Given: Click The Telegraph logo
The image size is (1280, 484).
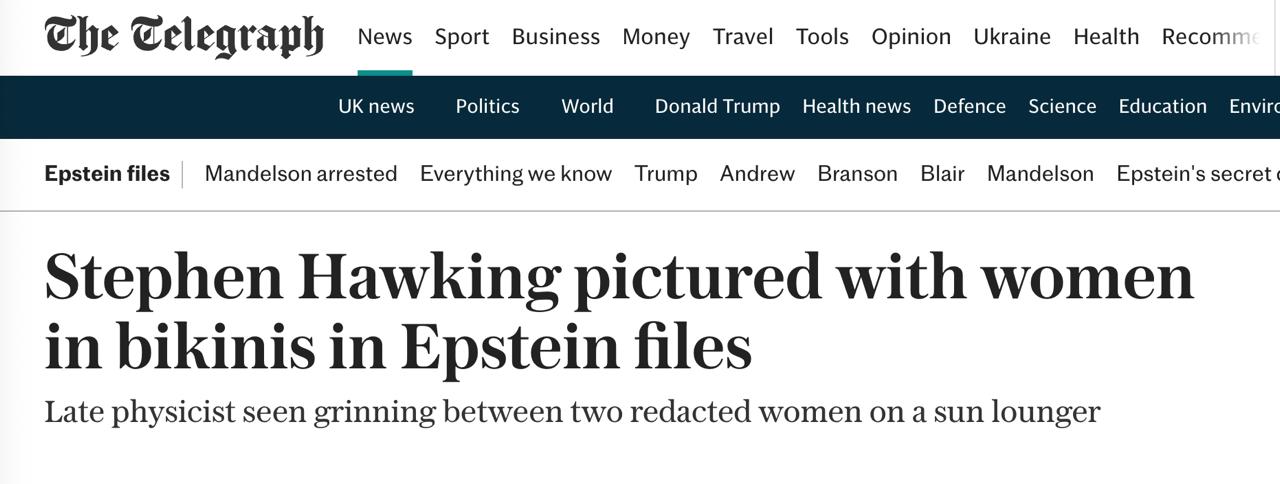Looking at the screenshot, I should [184, 37].
